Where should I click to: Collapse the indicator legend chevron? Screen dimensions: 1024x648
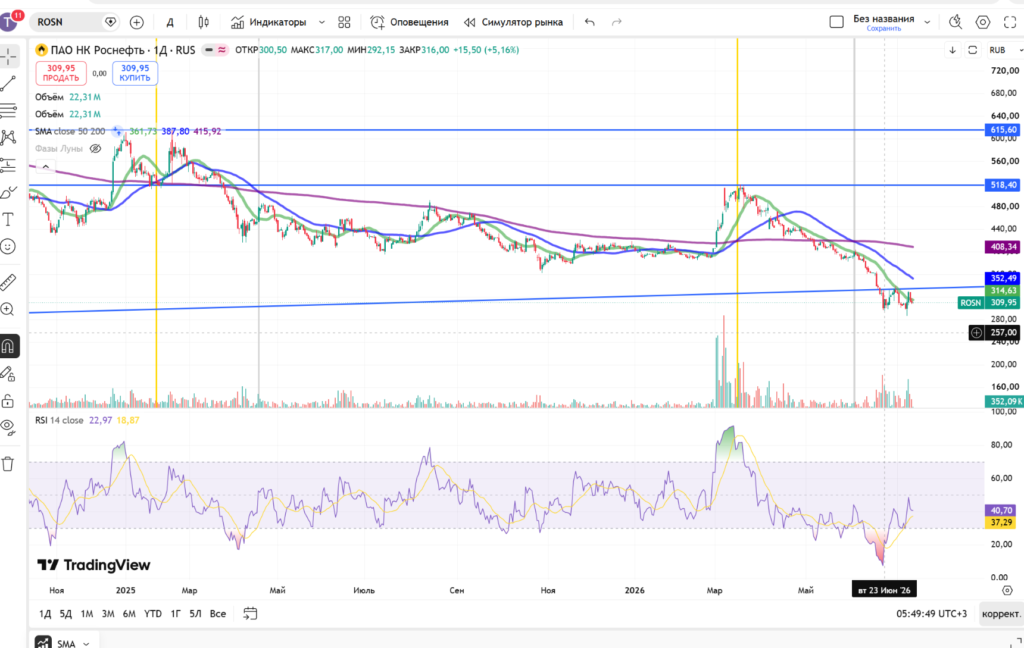[46, 167]
